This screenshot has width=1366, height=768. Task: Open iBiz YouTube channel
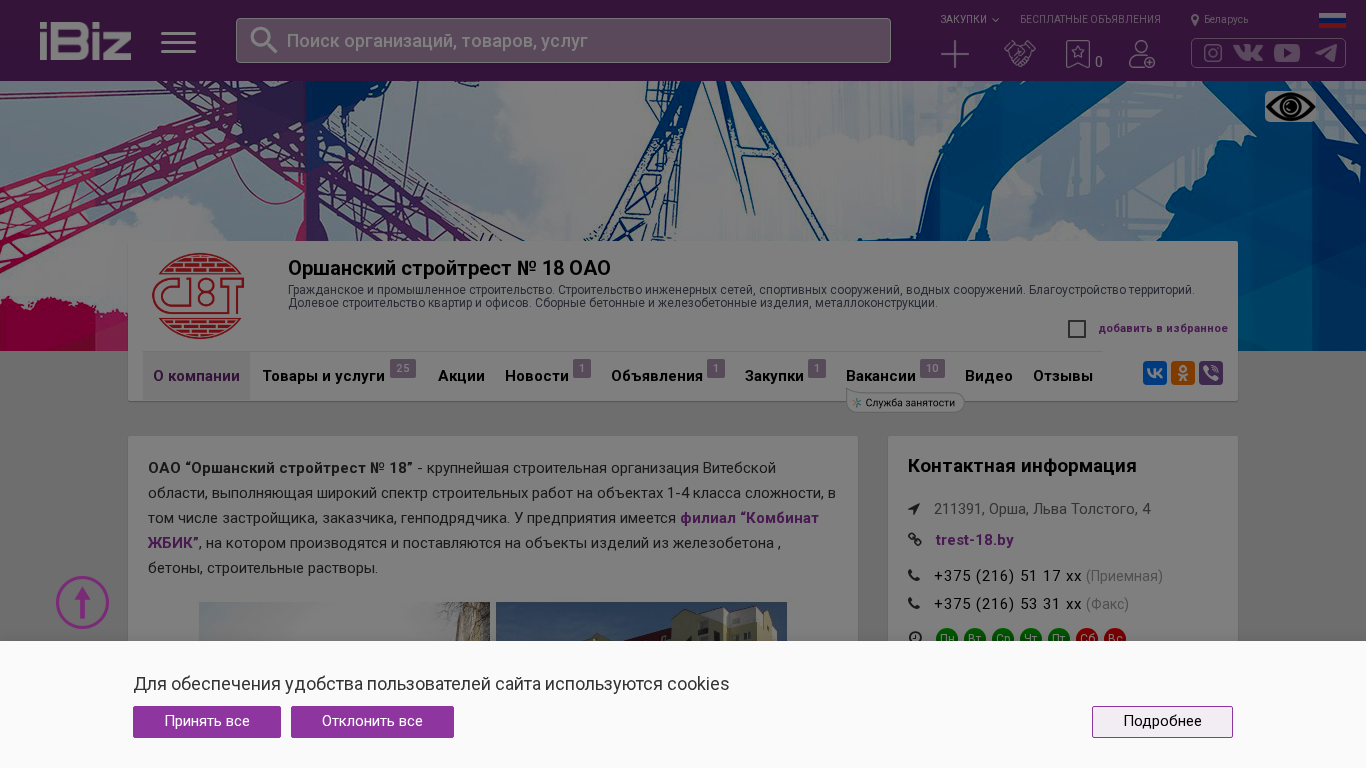click(1287, 53)
